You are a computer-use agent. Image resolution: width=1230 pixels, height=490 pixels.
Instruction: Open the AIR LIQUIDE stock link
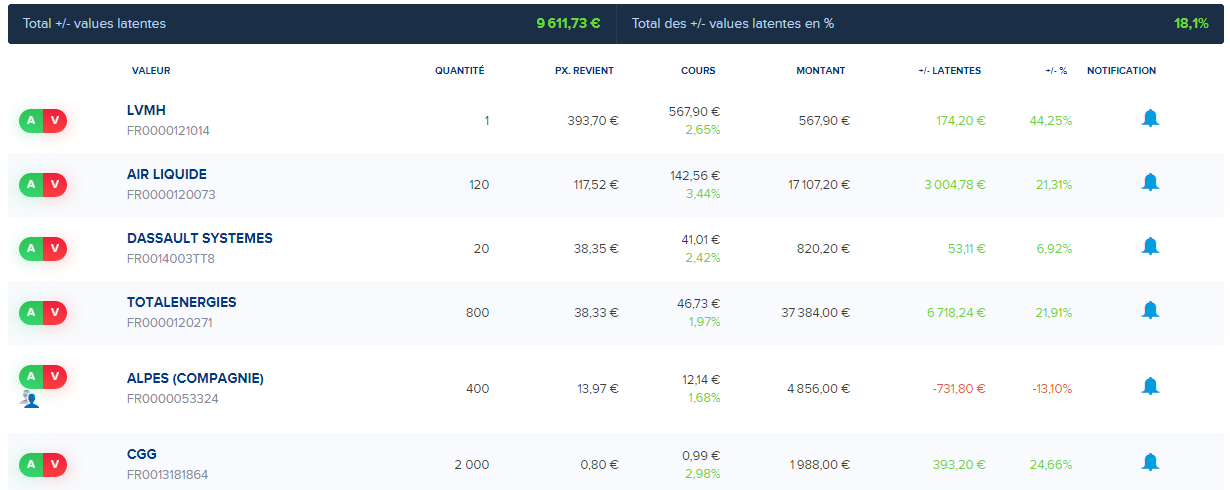[x=167, y=174]
